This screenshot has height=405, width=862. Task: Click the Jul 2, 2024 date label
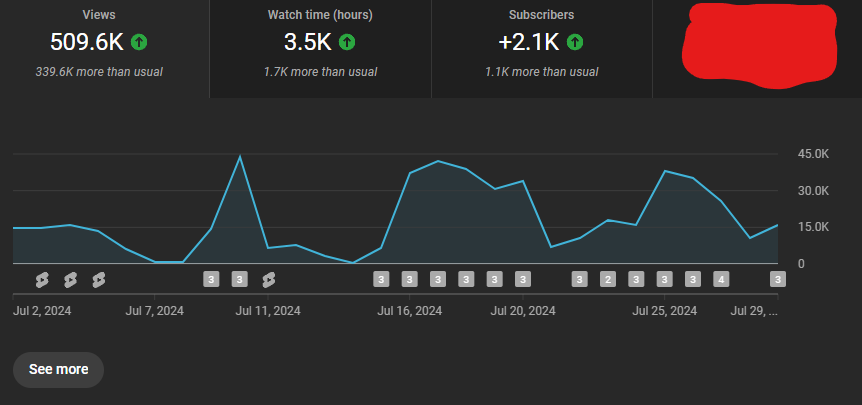(42, 311)
